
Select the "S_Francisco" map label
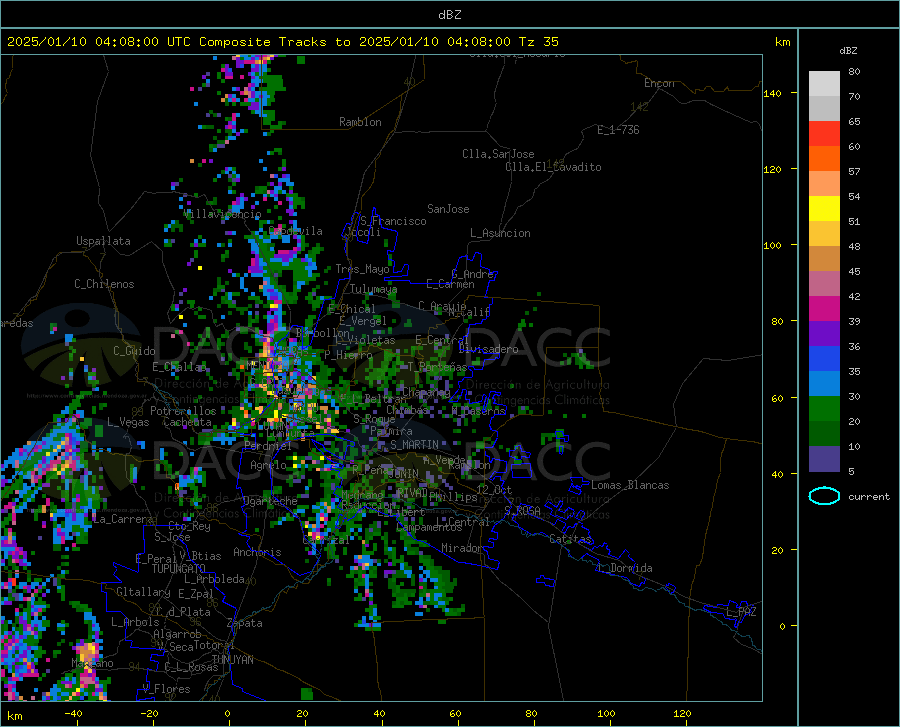[393, 221]
